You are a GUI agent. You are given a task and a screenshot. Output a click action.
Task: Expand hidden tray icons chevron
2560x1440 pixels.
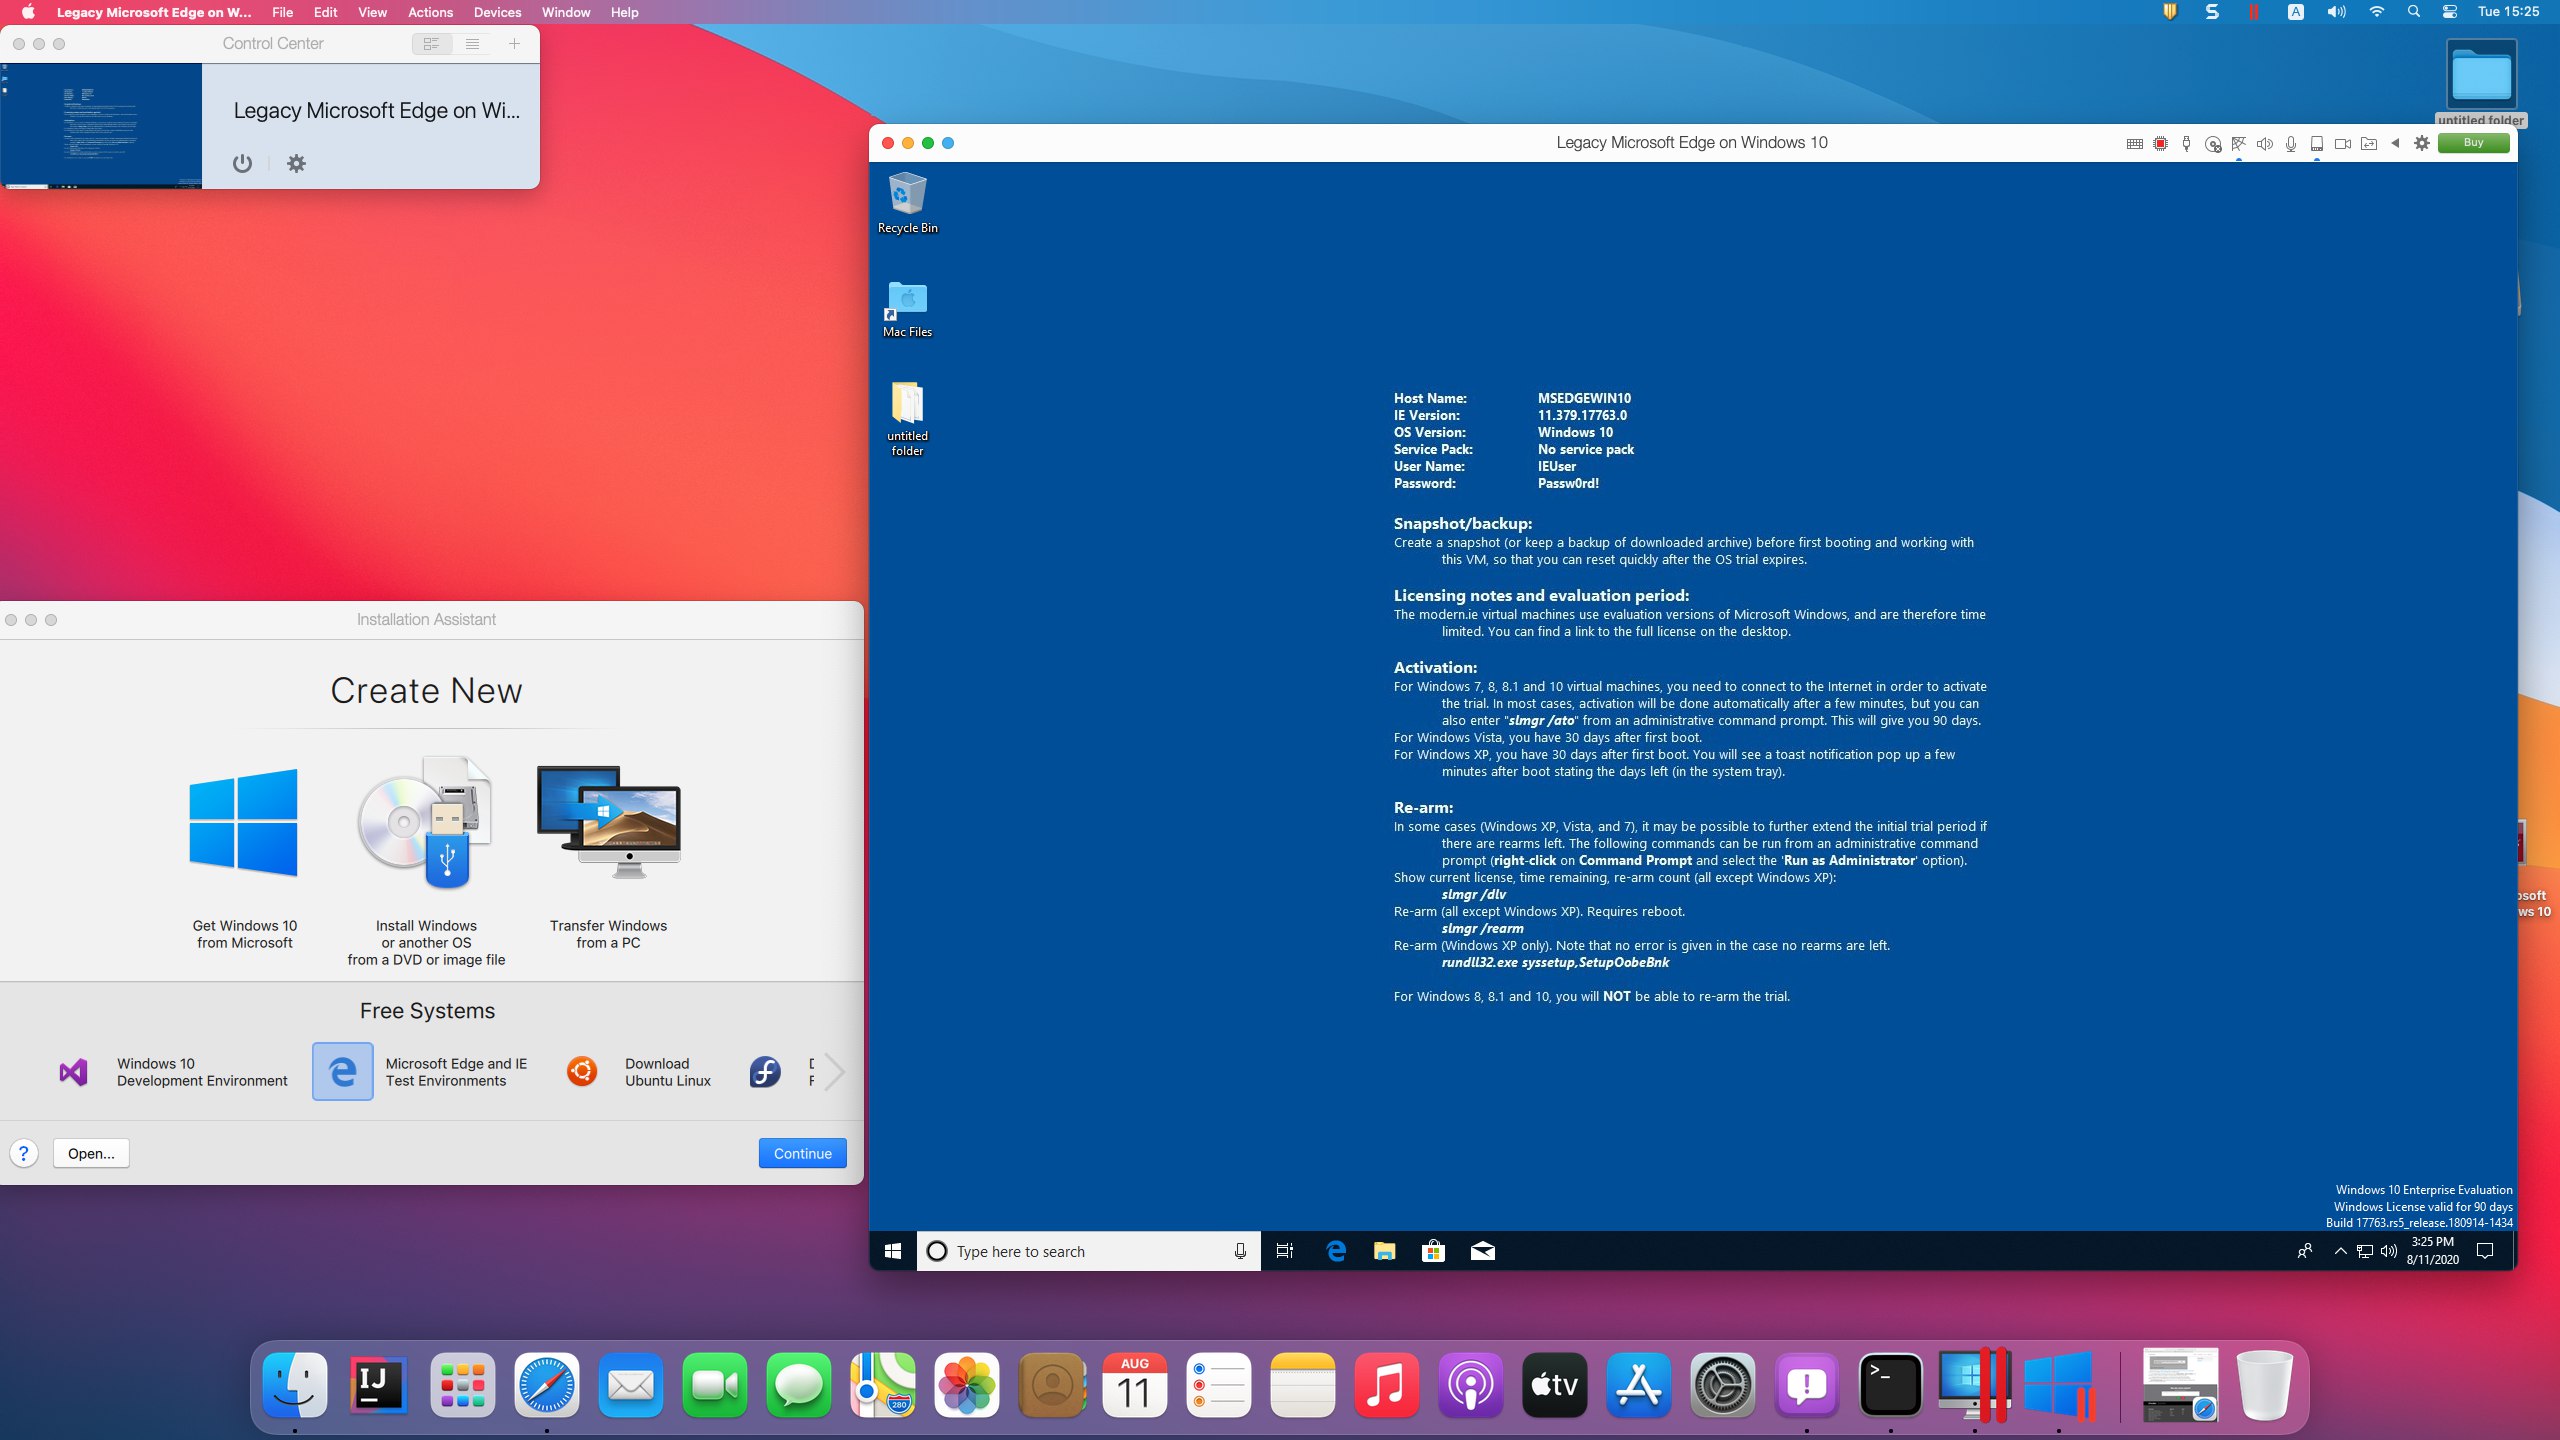[x=2340, y=1251]
